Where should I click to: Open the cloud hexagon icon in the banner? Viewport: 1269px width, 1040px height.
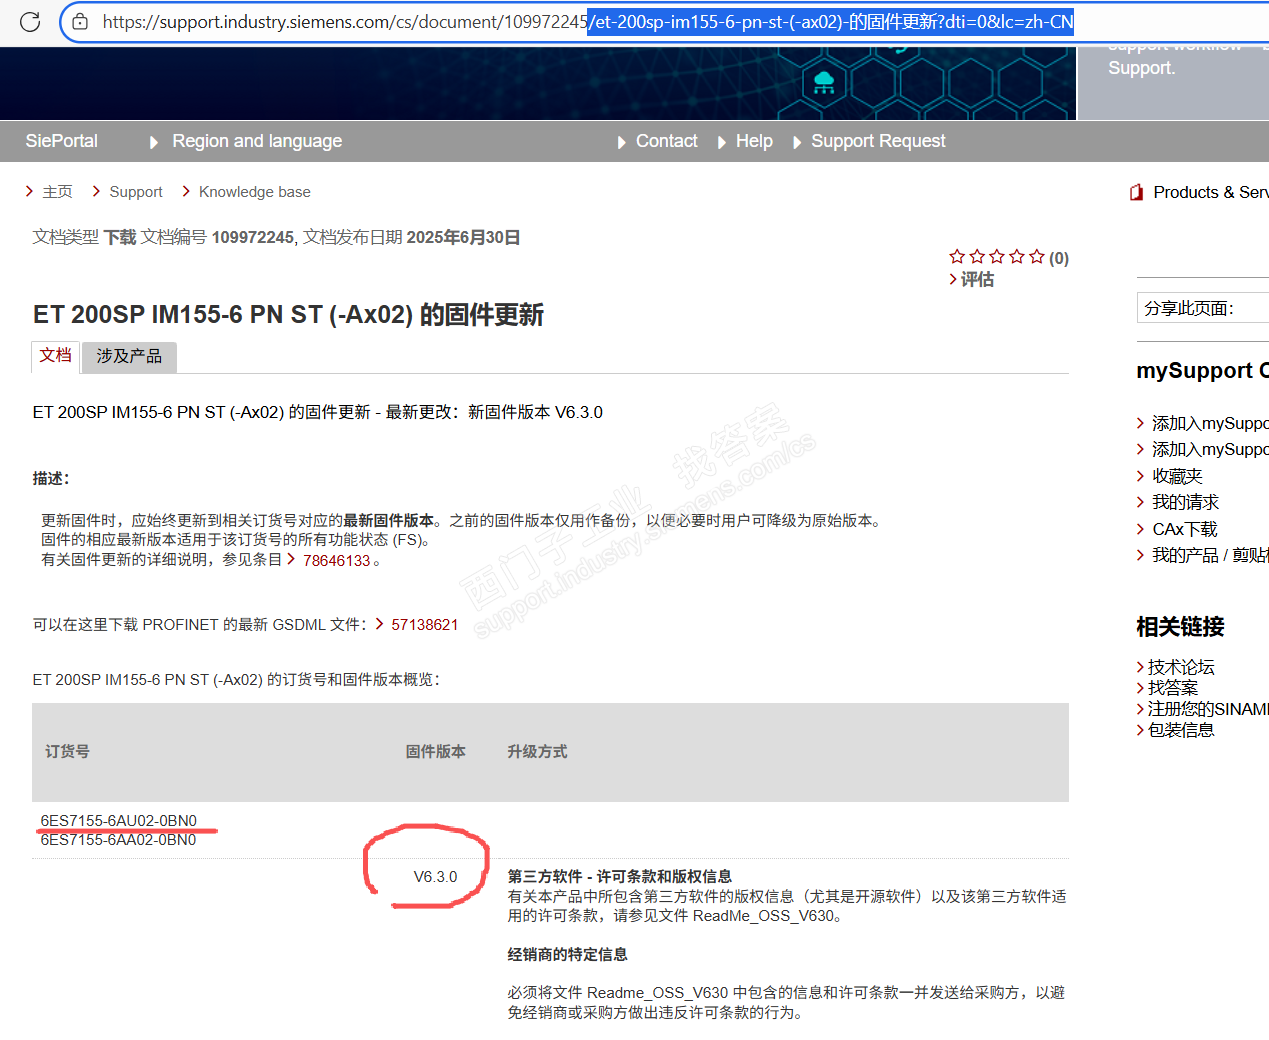tap(824, 83)
